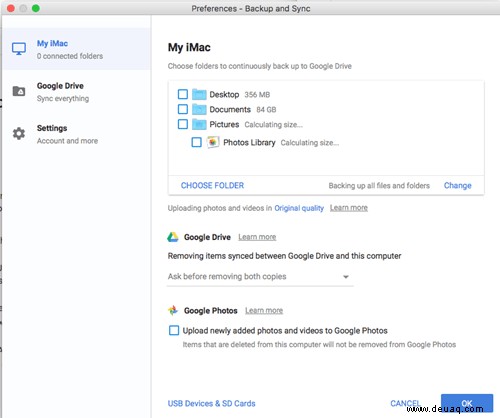Click the Desktop folder name
This screenshot has height=418, width=500.
[x=224, y=95]
